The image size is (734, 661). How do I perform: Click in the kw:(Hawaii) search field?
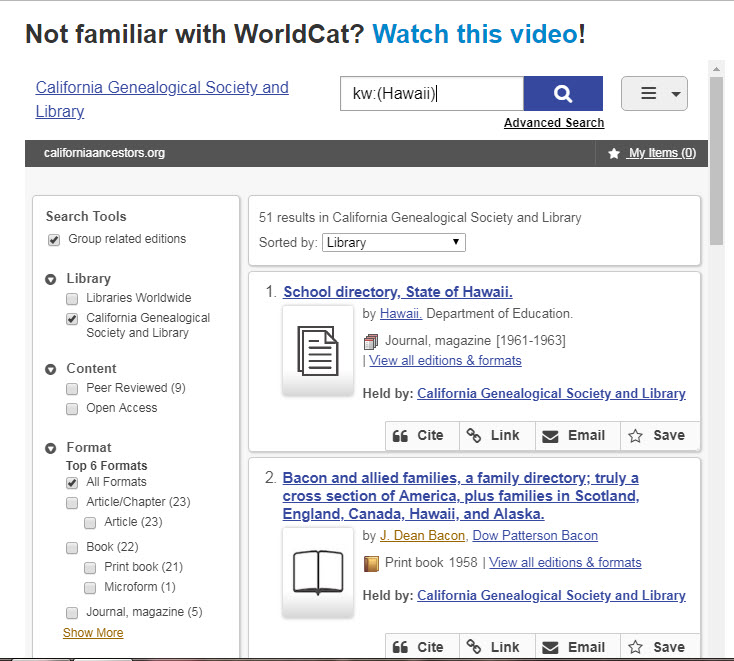coord(432,94)
